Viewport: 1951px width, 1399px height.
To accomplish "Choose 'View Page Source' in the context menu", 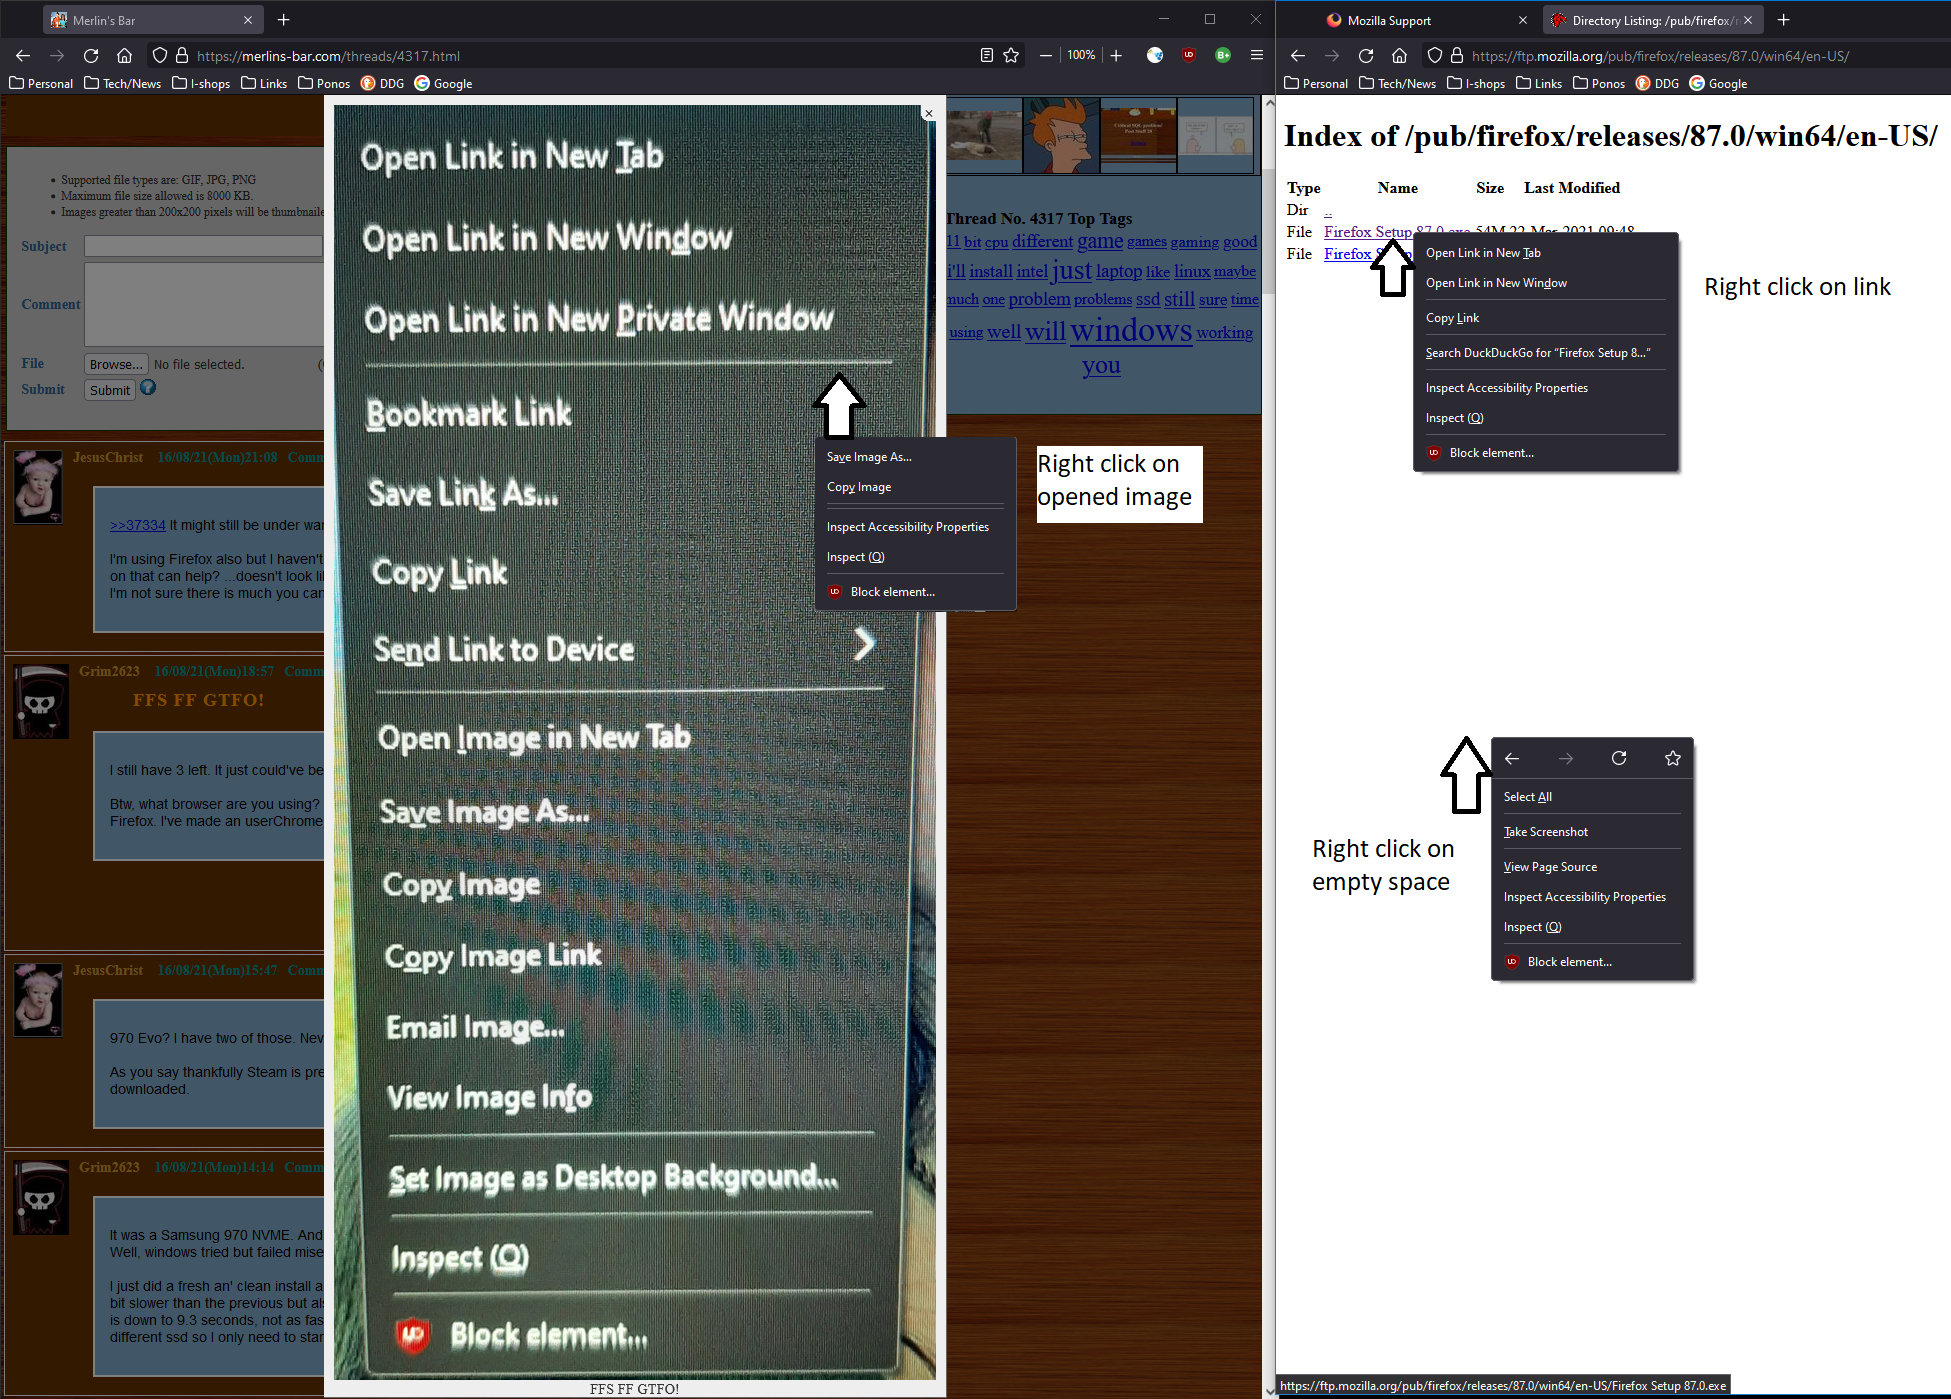I will [x=1592, y=867].
